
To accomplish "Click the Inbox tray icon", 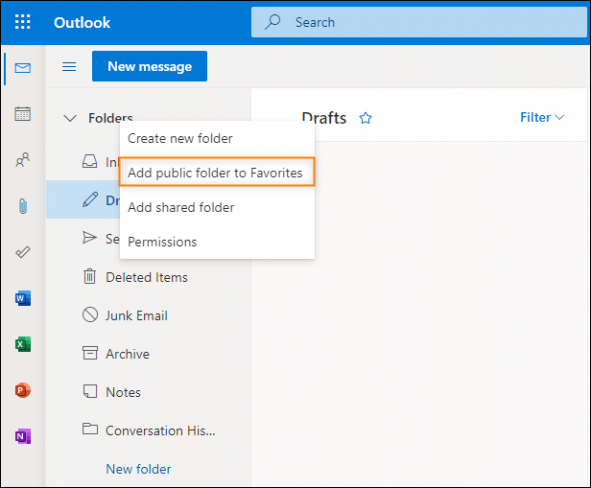I will click(x=90, y=161).
